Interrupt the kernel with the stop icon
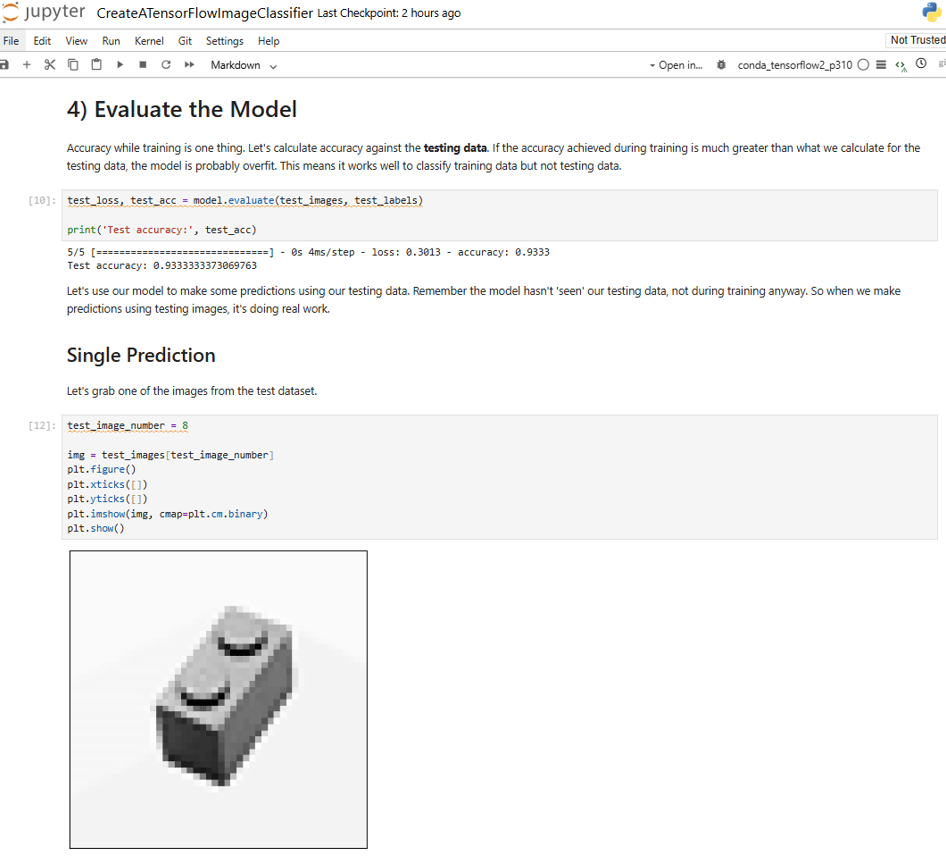Image resolution: width=946 pixels, height=856 pixels. coord(143,65)
